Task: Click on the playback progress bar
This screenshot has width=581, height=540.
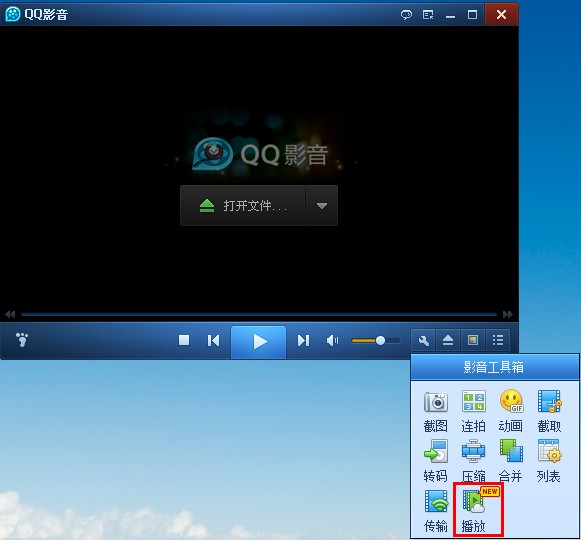Action: (259, 314)
